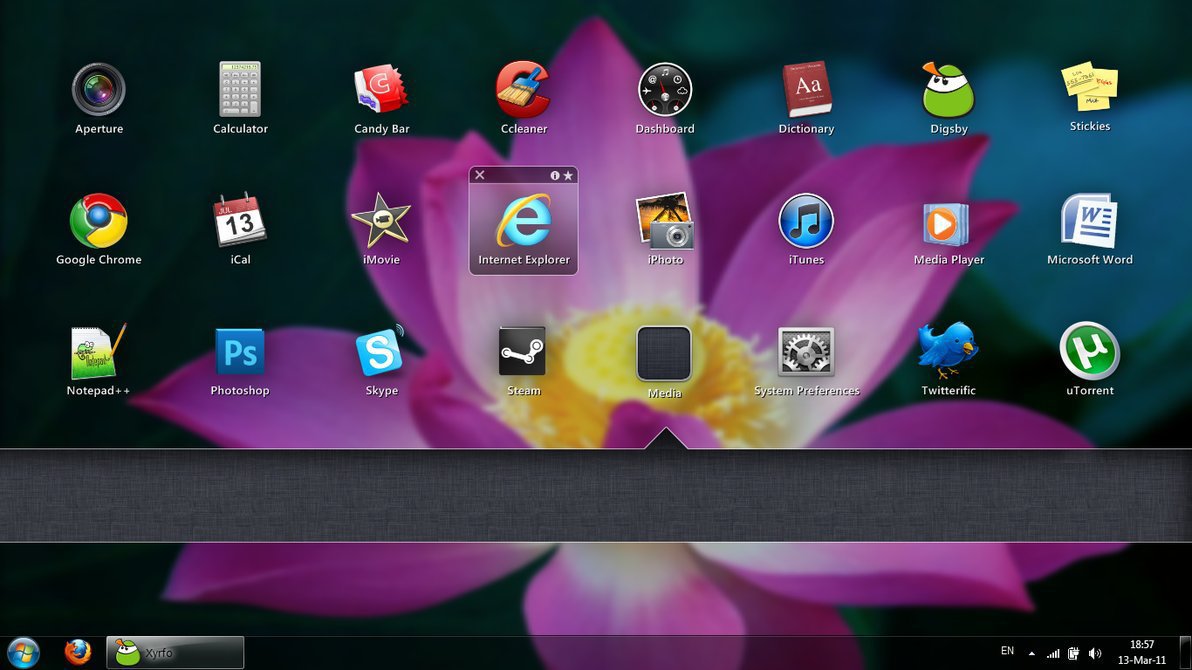Screen dimensions: 1192x670
Task: Open the Dictionary app
Action: (807, 89)
